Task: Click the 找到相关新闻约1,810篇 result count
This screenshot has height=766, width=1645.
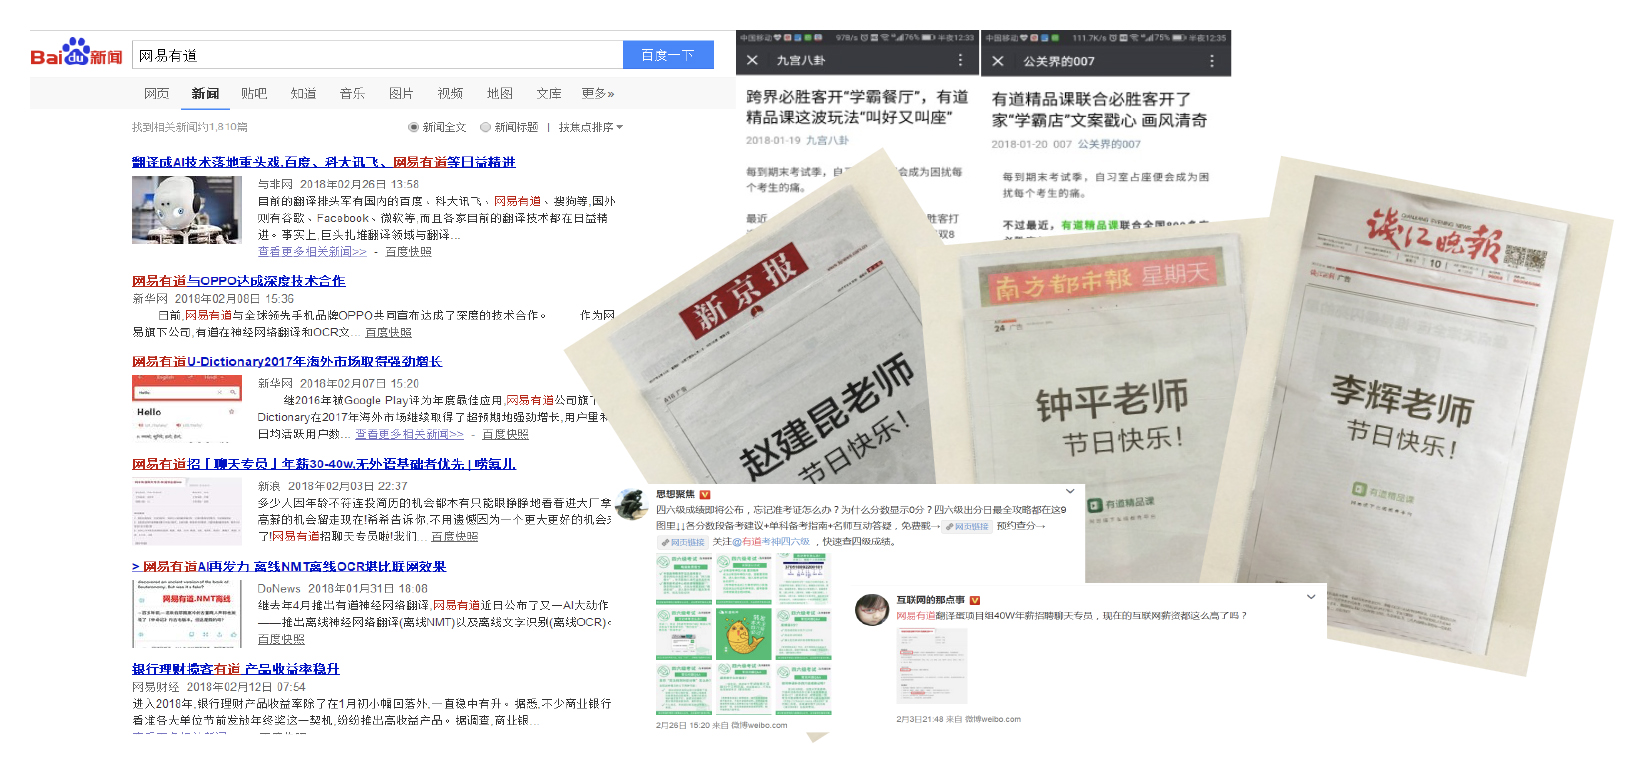Action: coord(190,127)
